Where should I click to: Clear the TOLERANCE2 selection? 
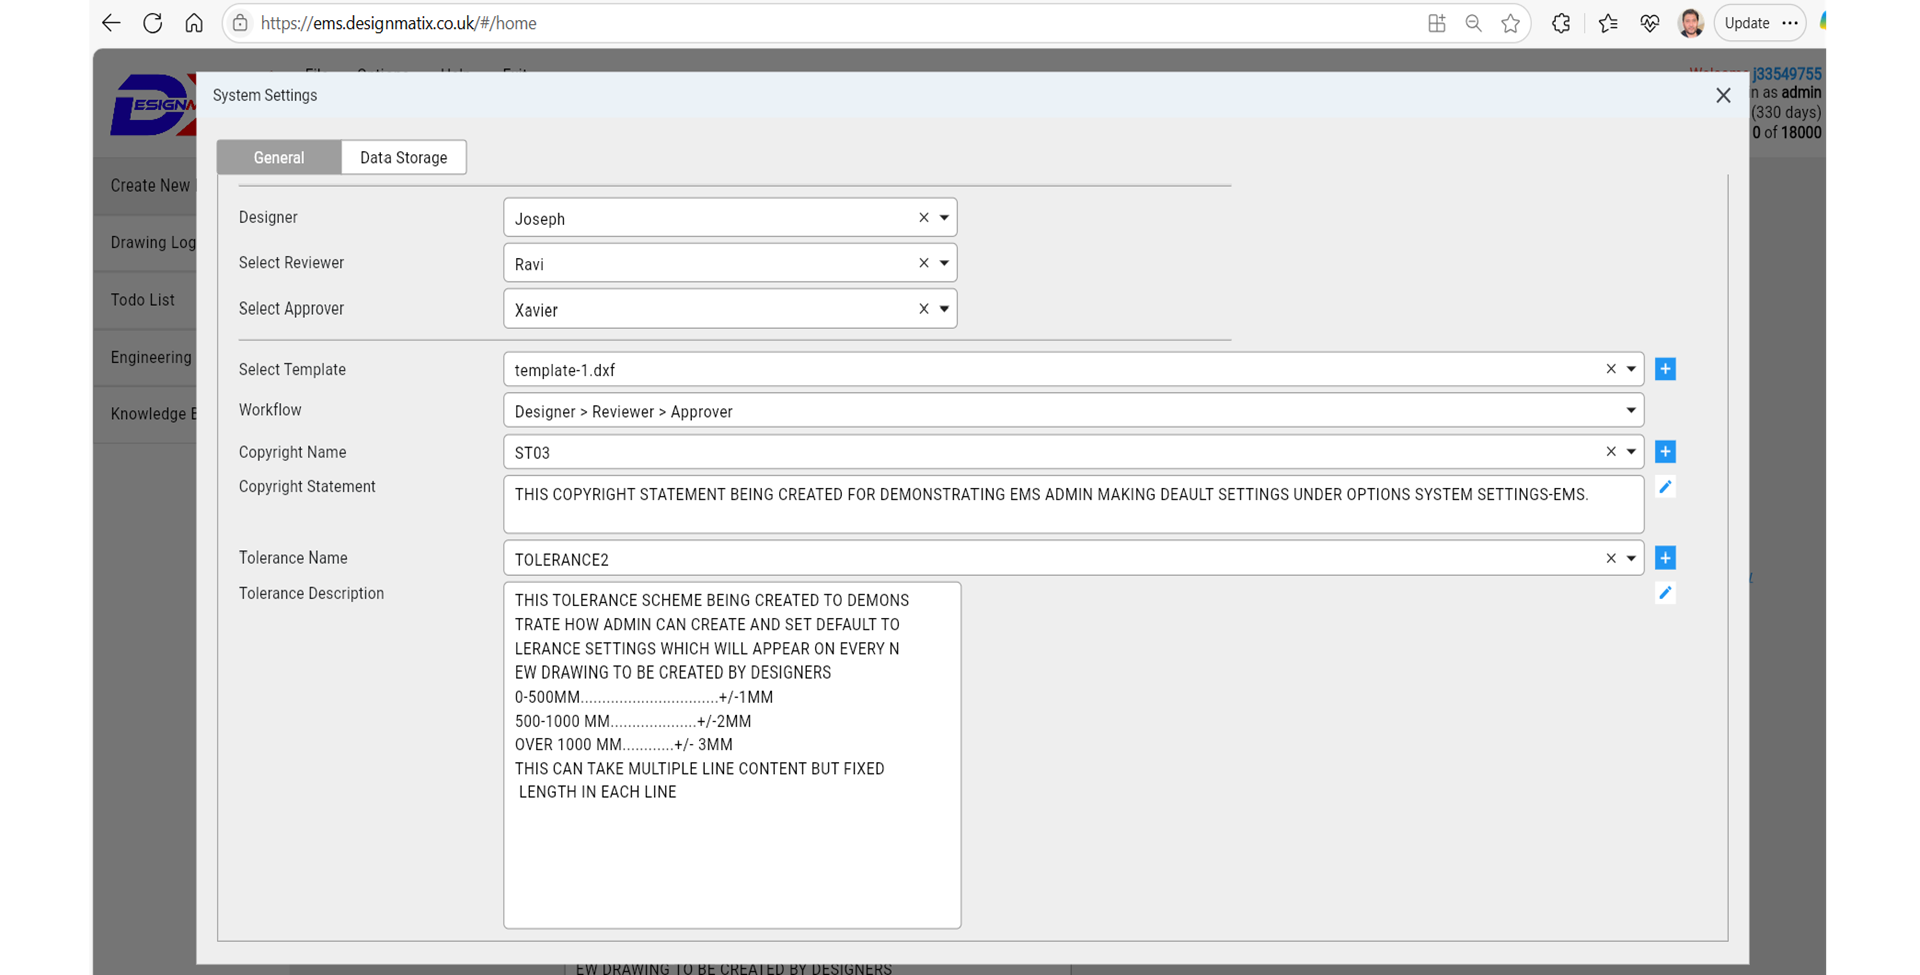1610,558
